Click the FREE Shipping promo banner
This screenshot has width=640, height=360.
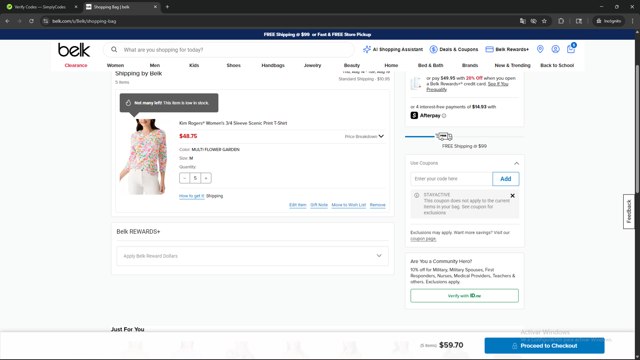click(x=317, y=34)
